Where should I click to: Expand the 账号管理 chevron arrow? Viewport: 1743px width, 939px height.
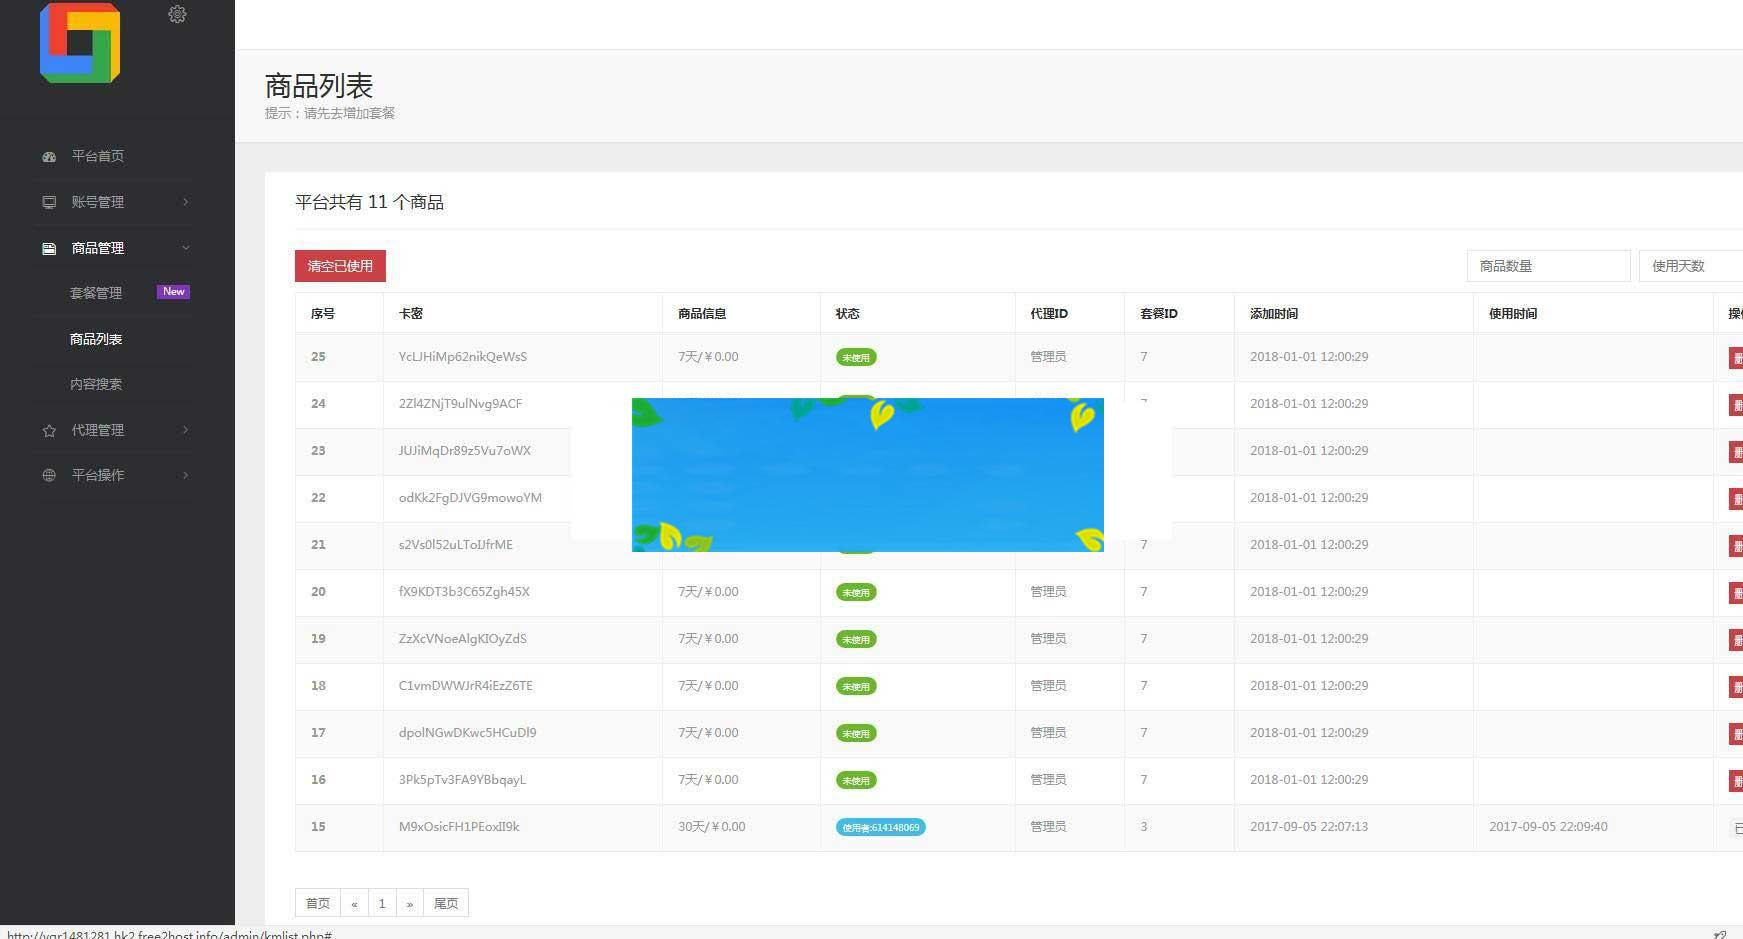(186, 202)
